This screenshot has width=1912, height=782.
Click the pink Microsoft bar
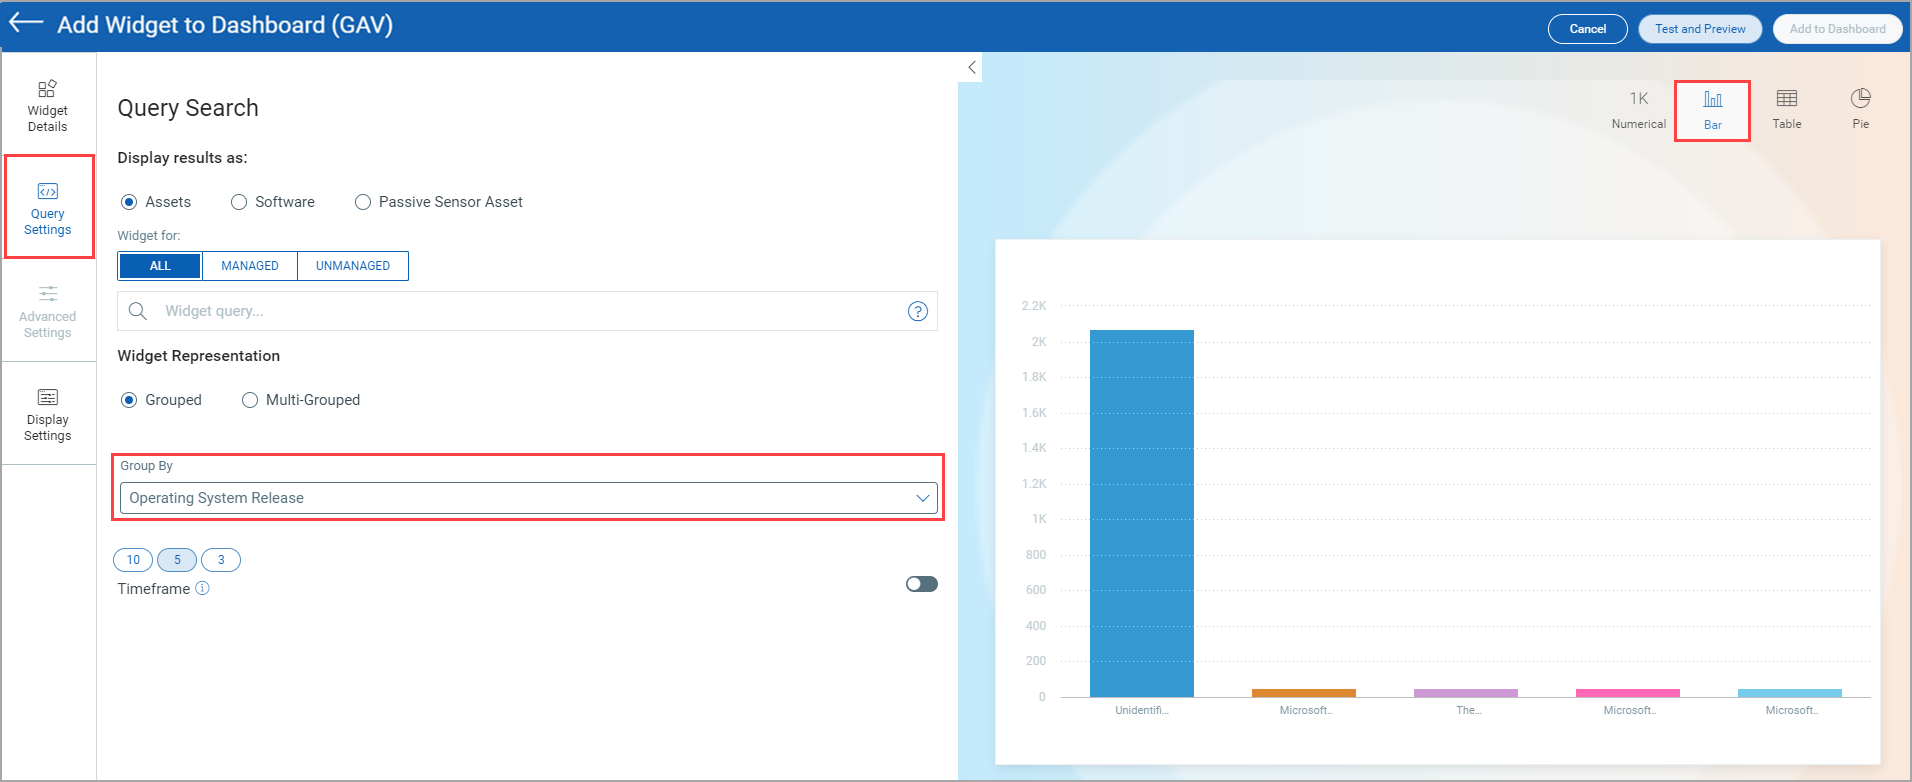(x=1628, y=693)
